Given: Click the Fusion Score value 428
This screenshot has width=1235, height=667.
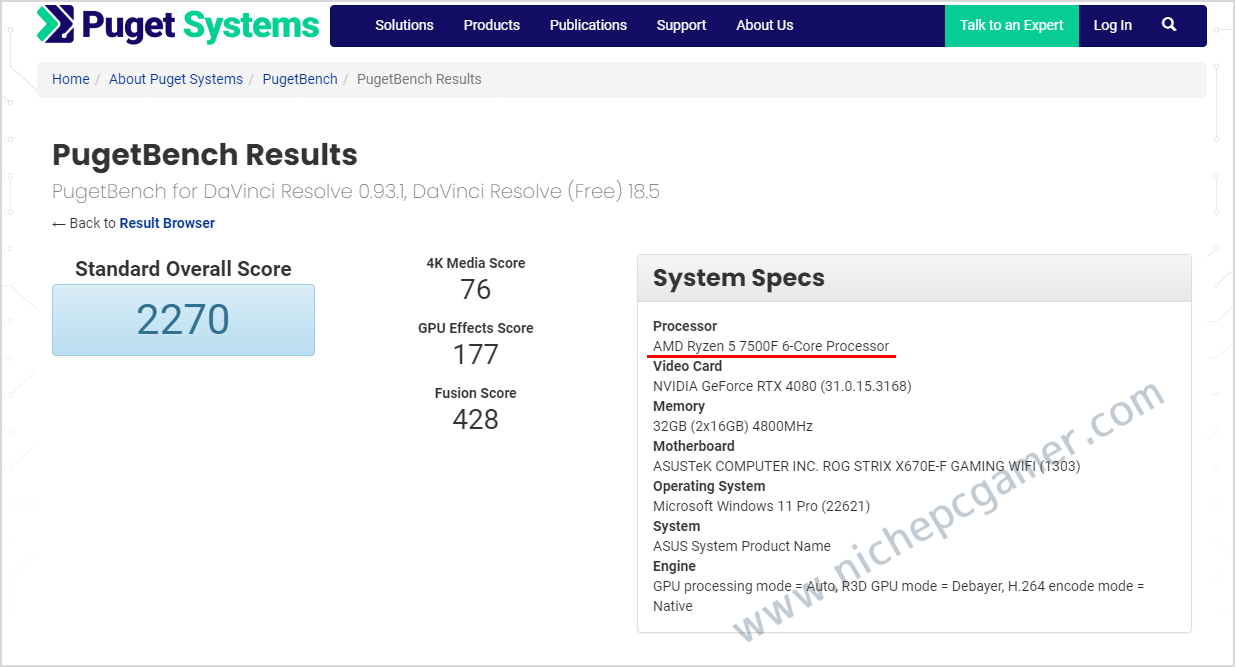Looking at the screenshot, I should (x=475, y=420).
